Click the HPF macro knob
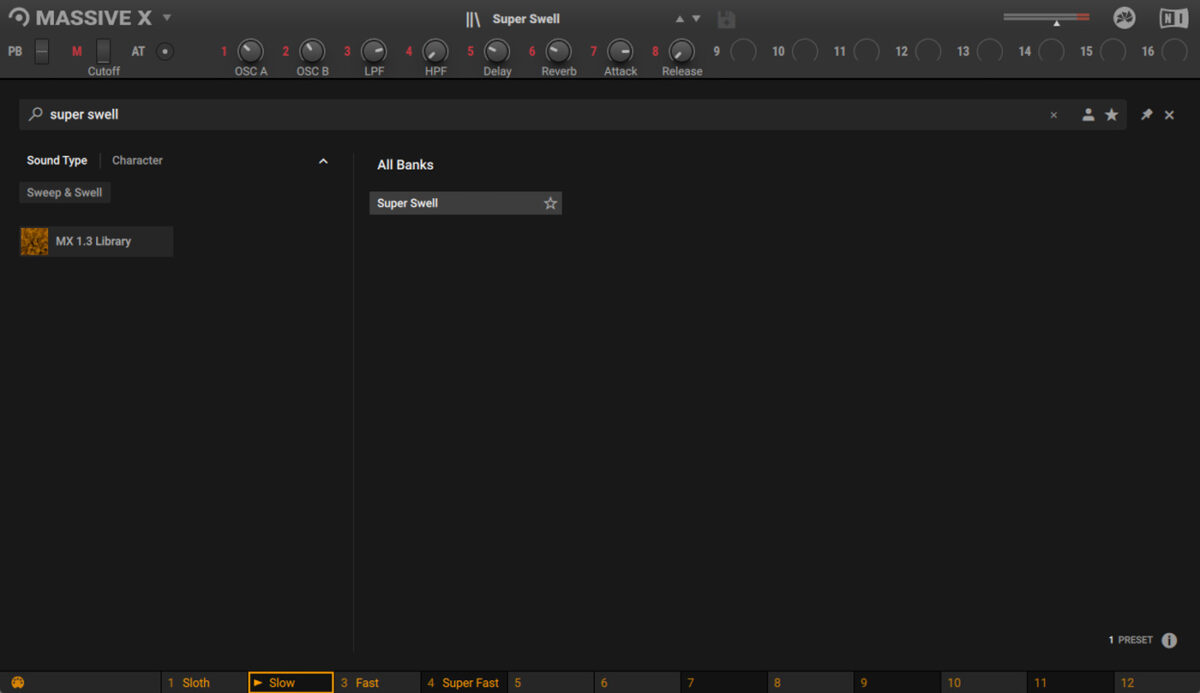The width and height of the screenshot is (1200, 693). click(x=436, y=51)
